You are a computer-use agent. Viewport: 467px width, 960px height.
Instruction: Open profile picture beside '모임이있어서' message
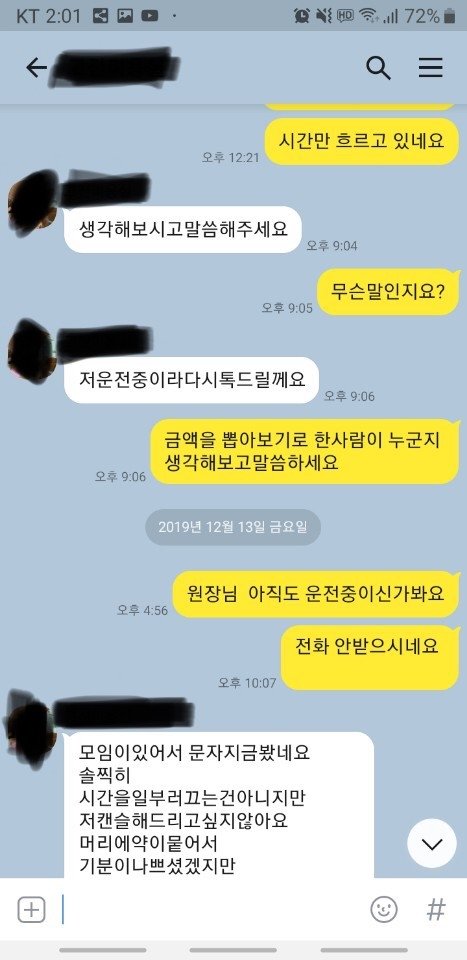[31, 728]
